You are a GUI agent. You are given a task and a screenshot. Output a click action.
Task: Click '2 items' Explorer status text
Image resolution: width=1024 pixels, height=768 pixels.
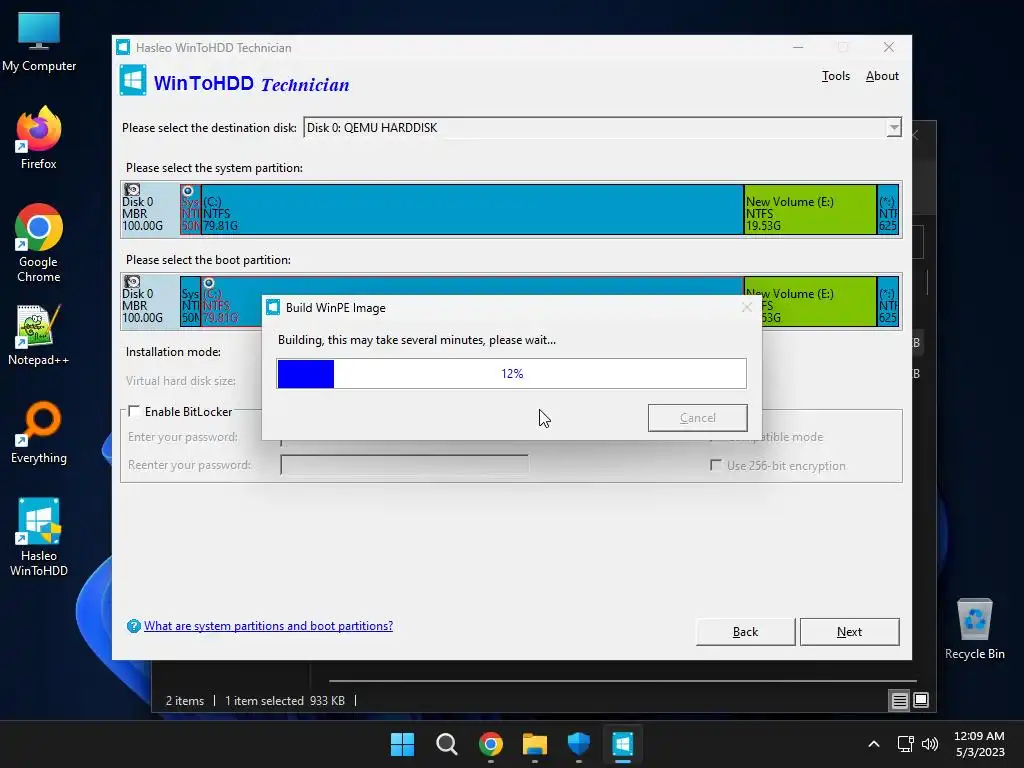click(x=185, y=701)
